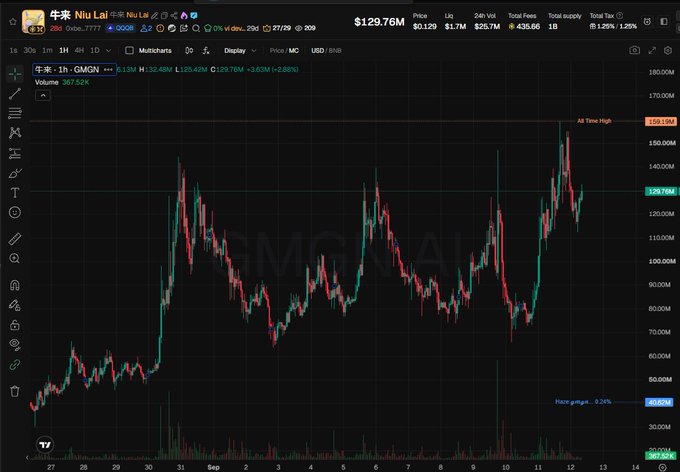Add Niu Lai to favorites with star icon

pos(13,22)
